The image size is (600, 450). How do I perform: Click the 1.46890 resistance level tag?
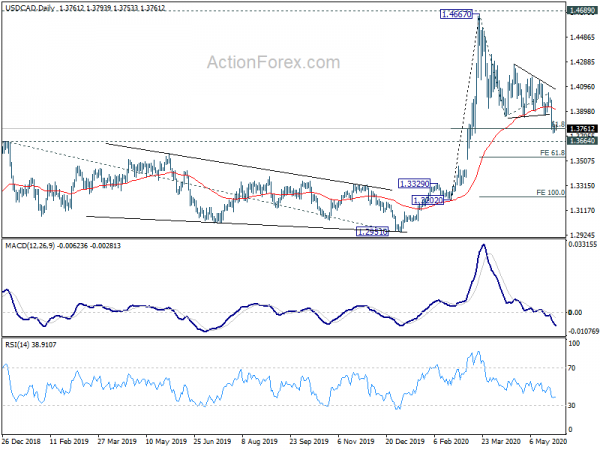click(x=582, y=11)
